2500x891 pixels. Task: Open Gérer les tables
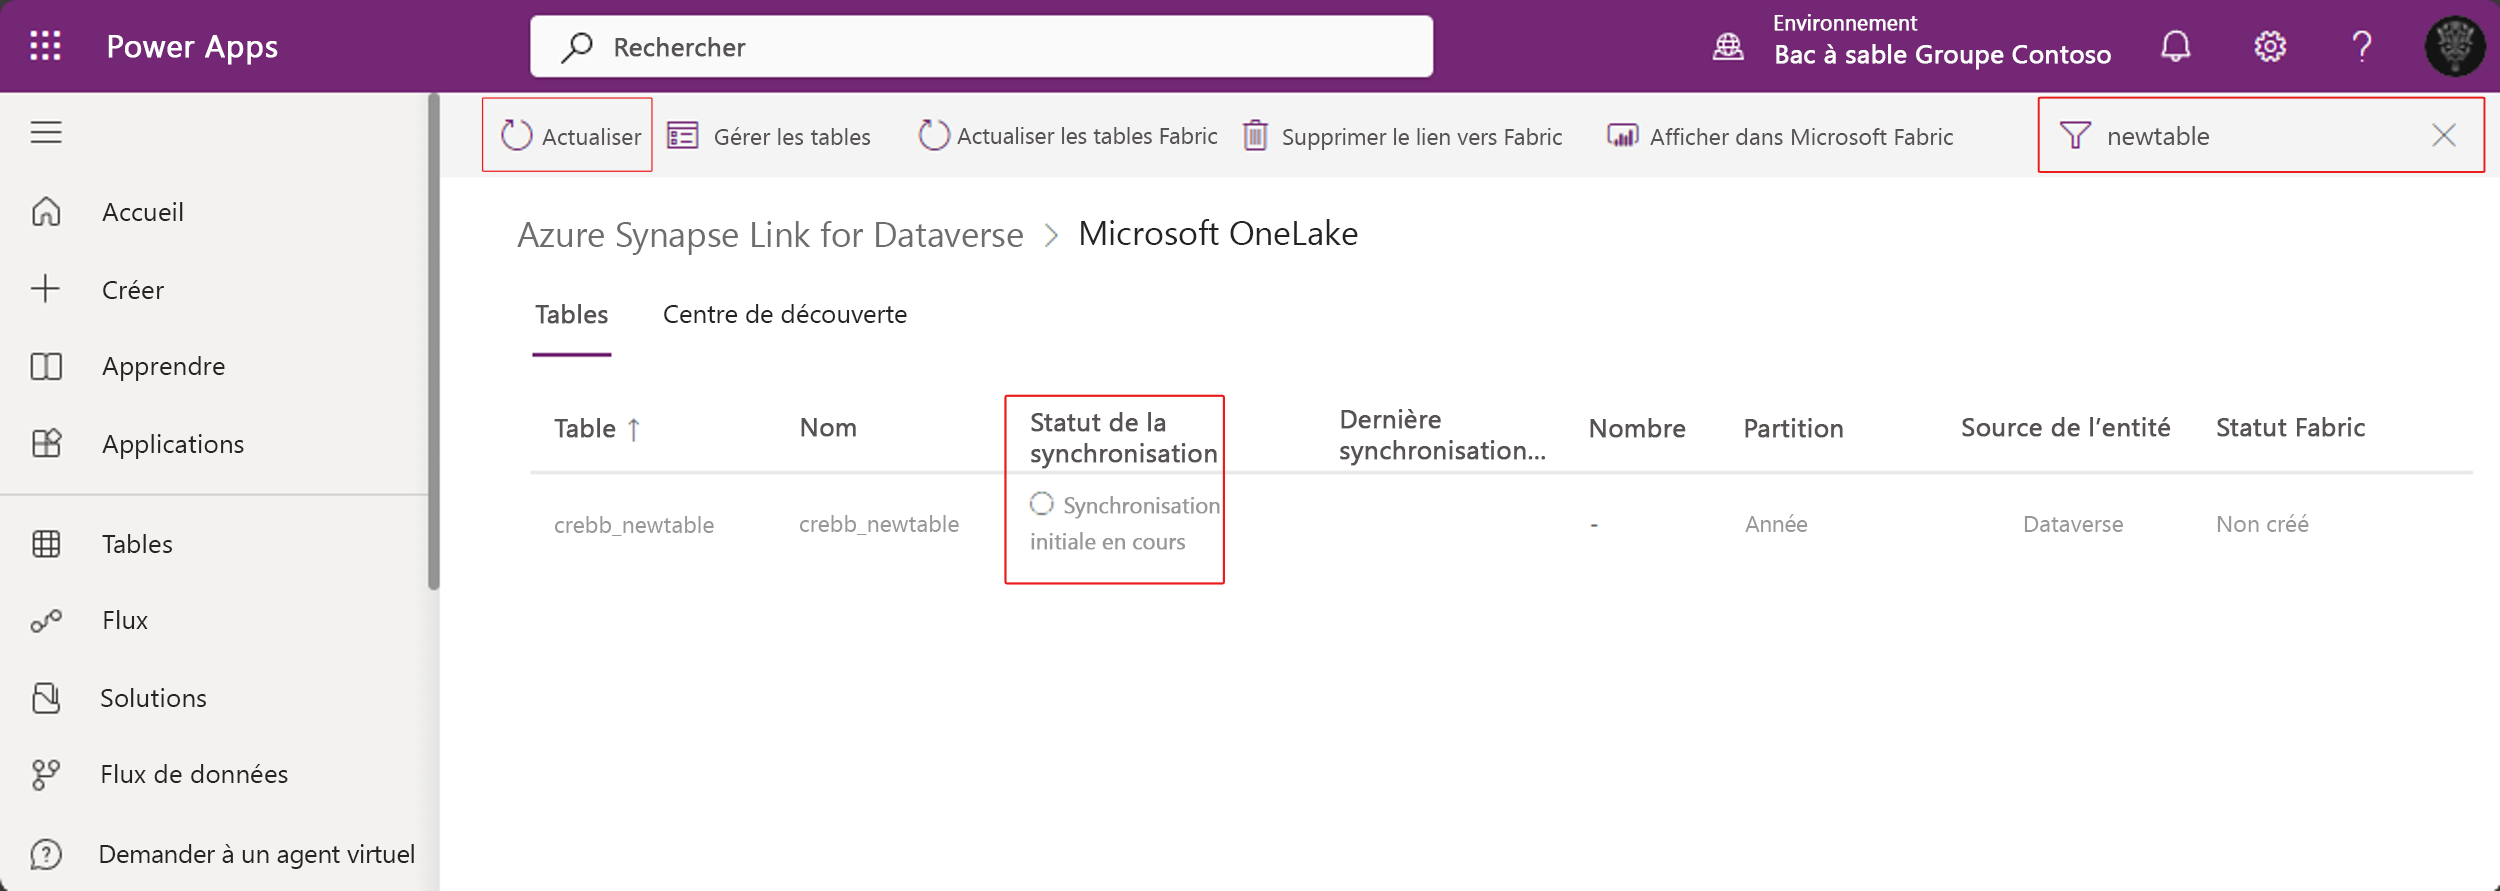pyautogui.click(x=792, y=136)
